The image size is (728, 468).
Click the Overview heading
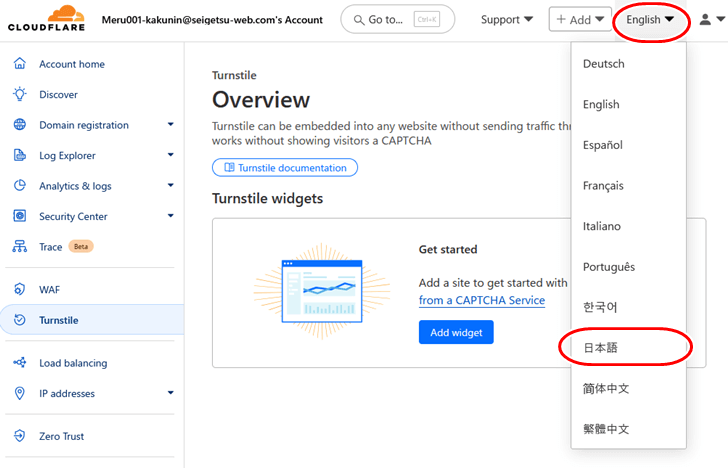[261, 100]
